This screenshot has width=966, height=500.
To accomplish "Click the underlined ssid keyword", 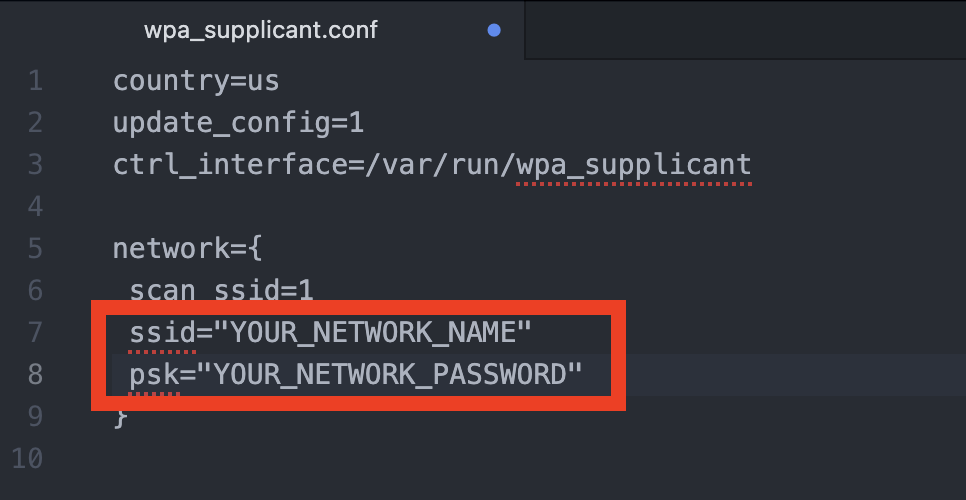I will click(x=162, y=331).
